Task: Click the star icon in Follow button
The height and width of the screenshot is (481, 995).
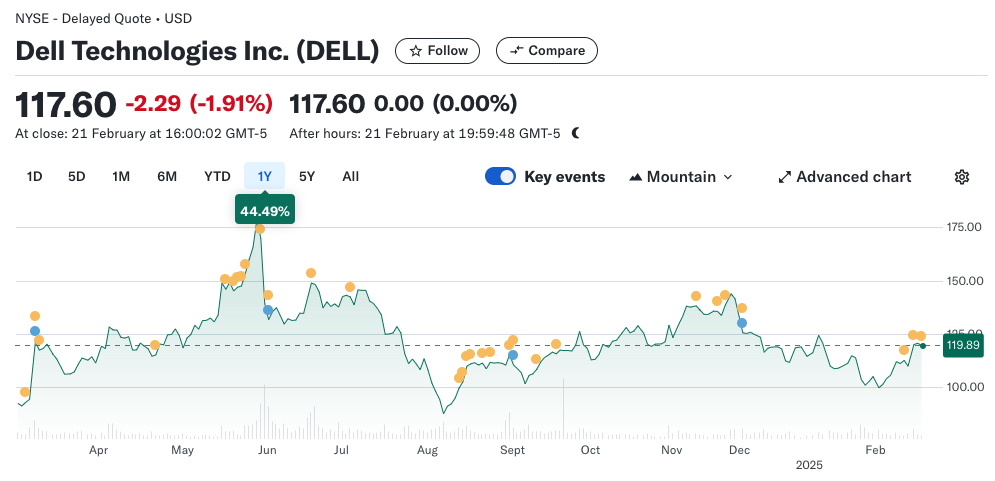Action: (x=415, y=51)
